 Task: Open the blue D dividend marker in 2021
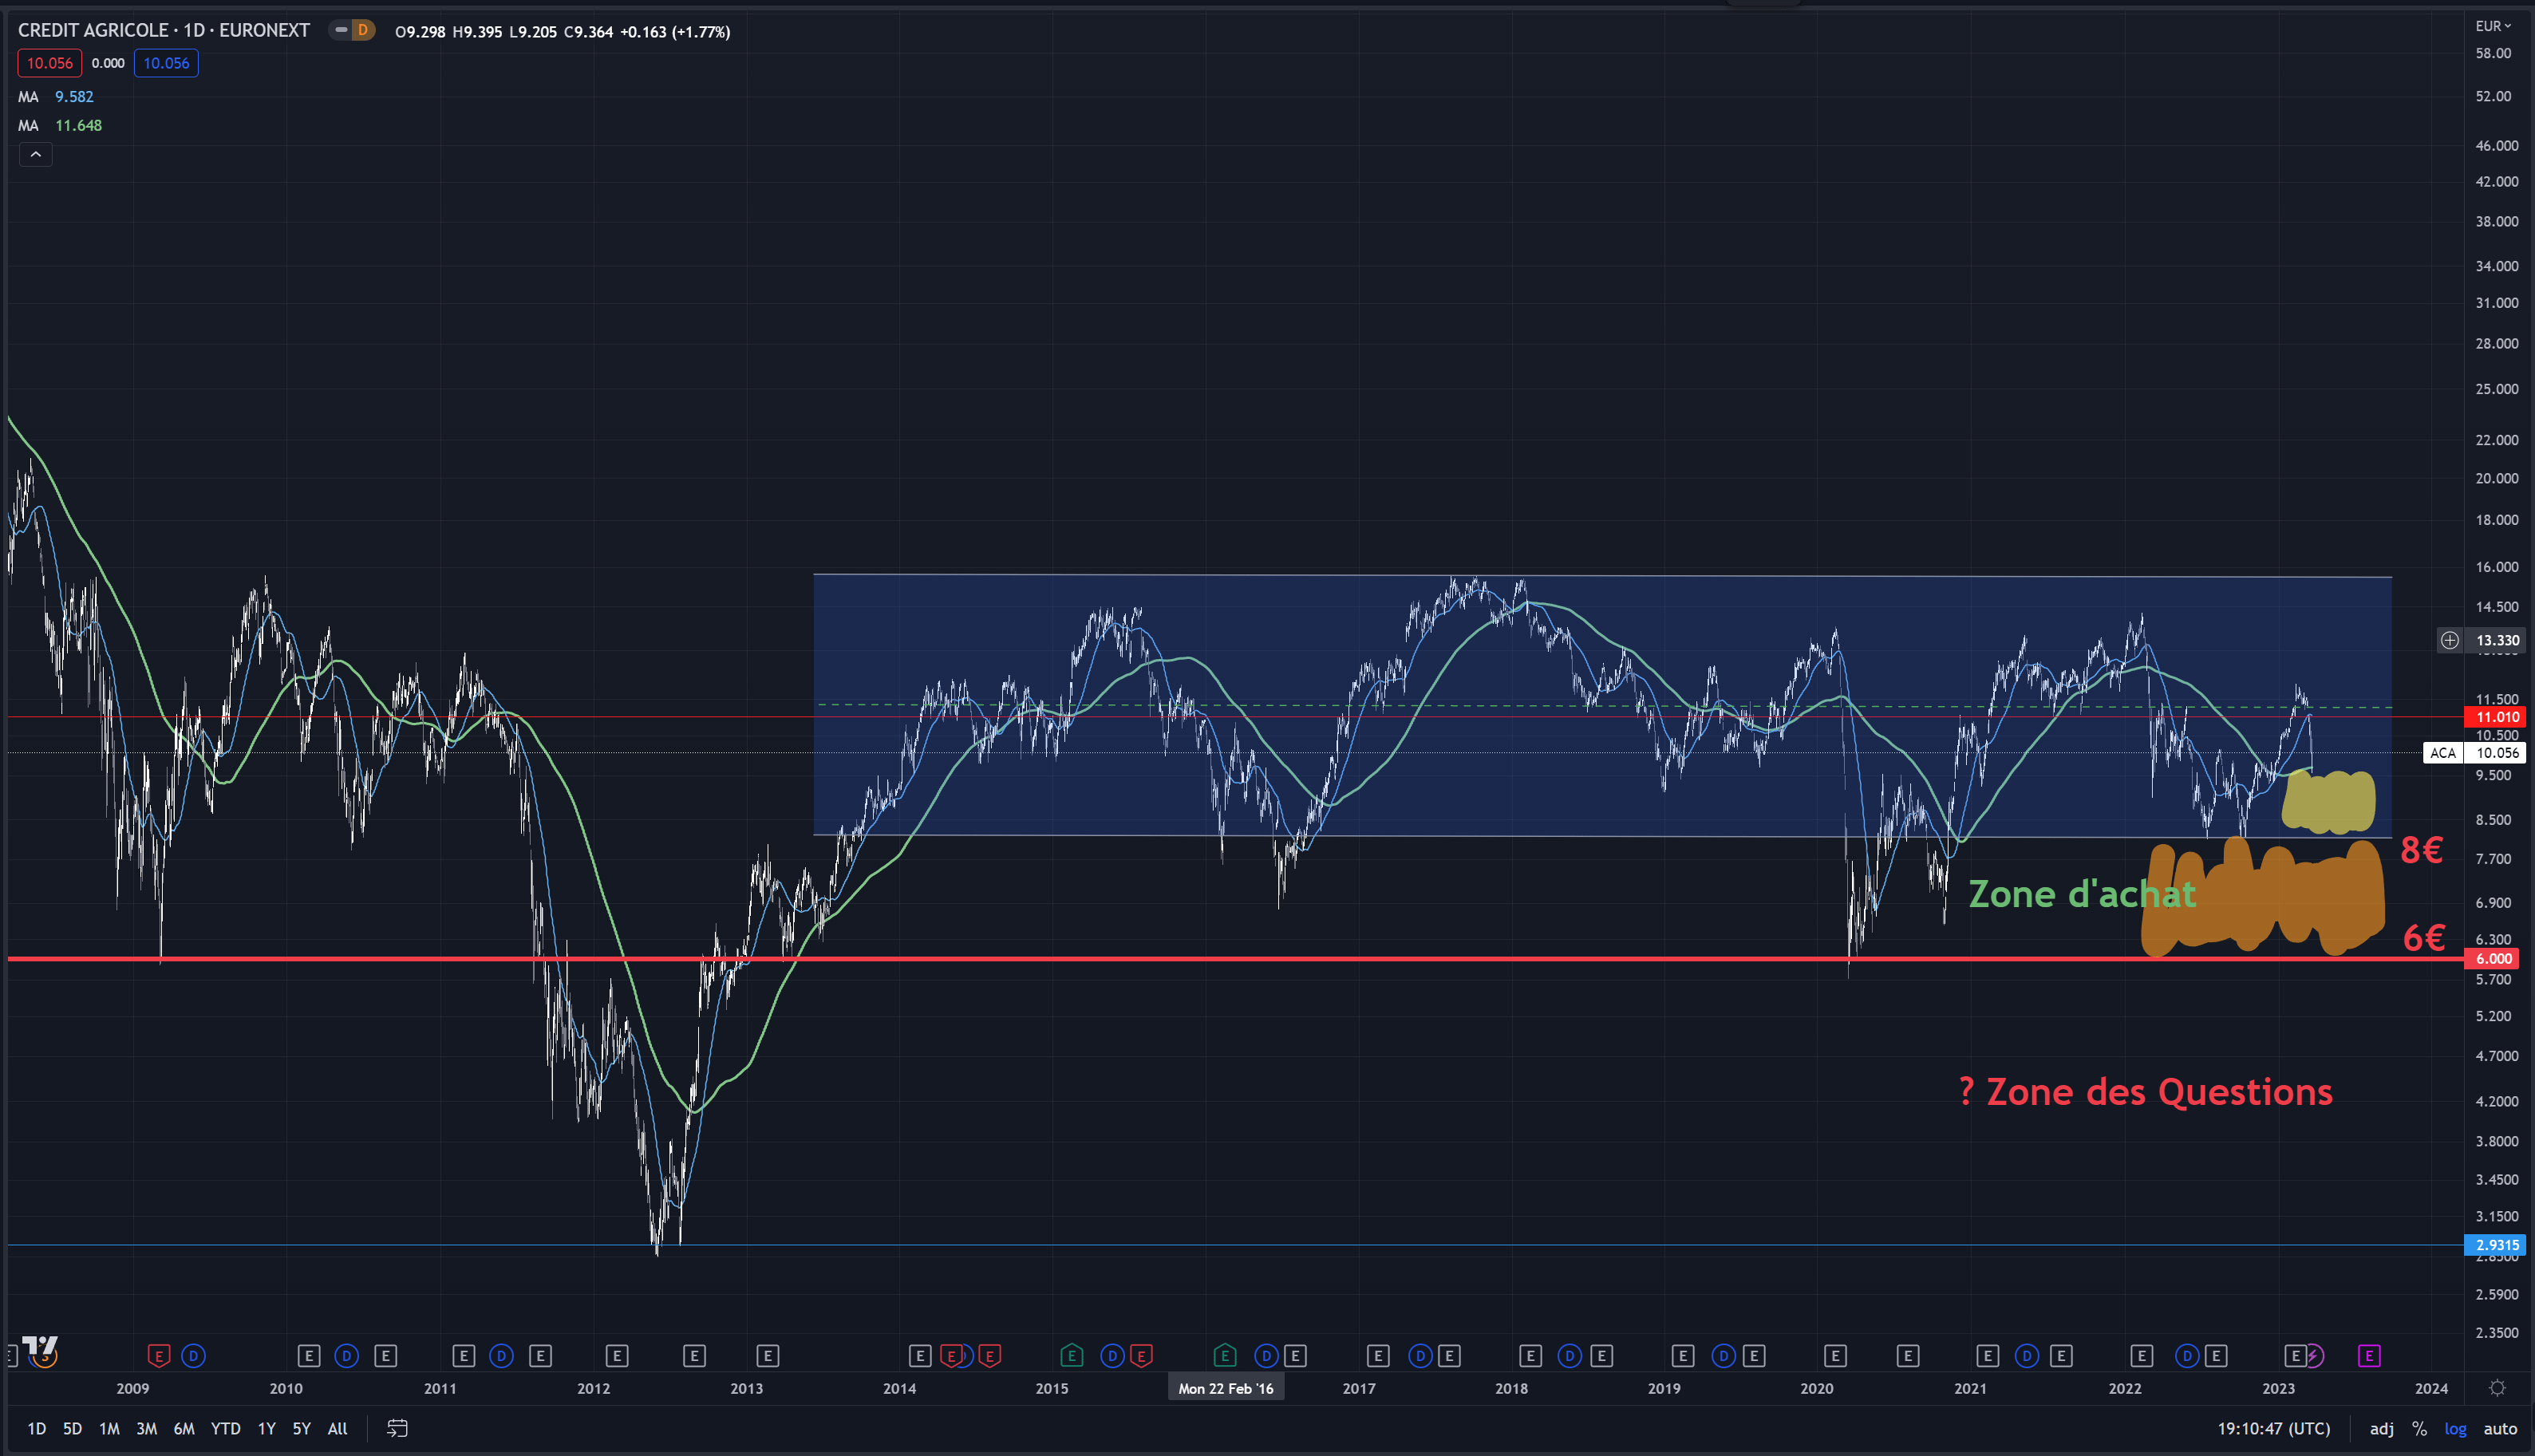click(x=2027, y=1356)
